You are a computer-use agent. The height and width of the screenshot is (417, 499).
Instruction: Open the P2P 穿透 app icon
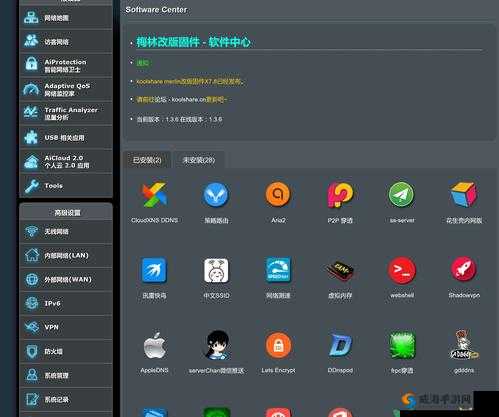(340, 194)
